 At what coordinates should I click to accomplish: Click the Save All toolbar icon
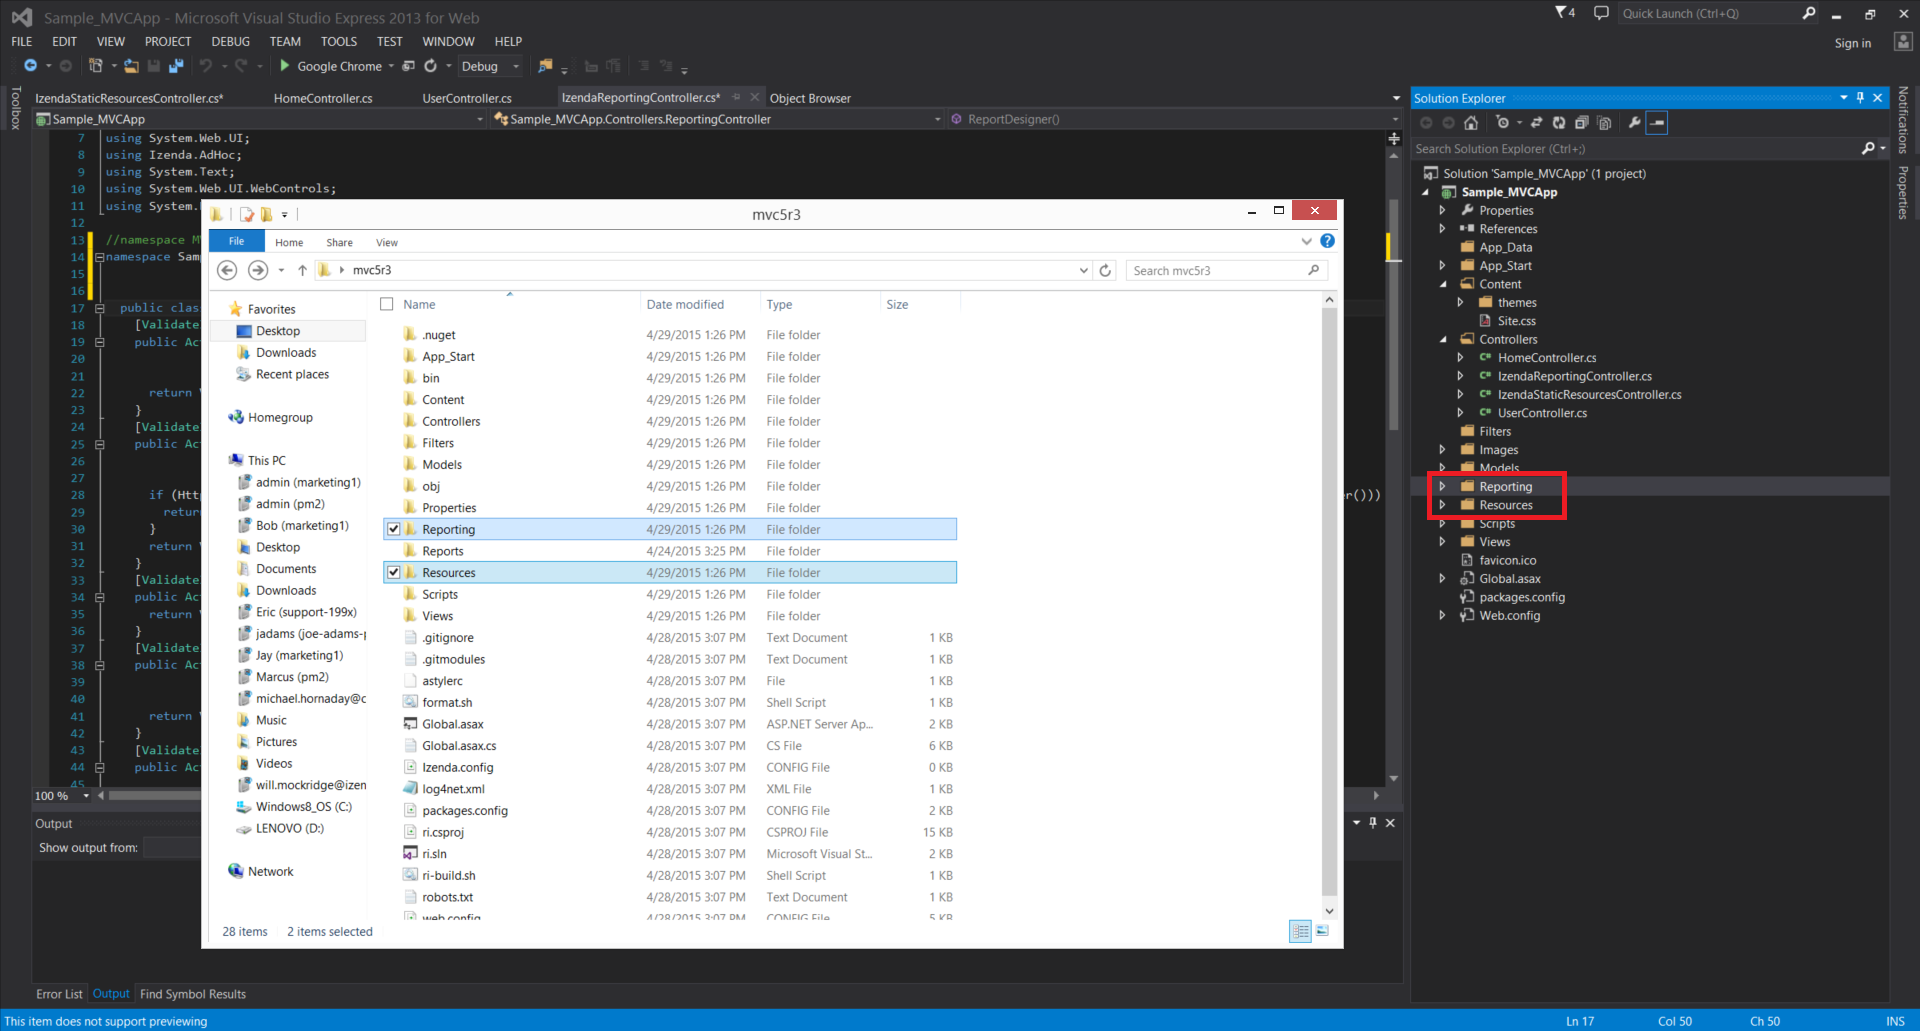click(176, 66)
